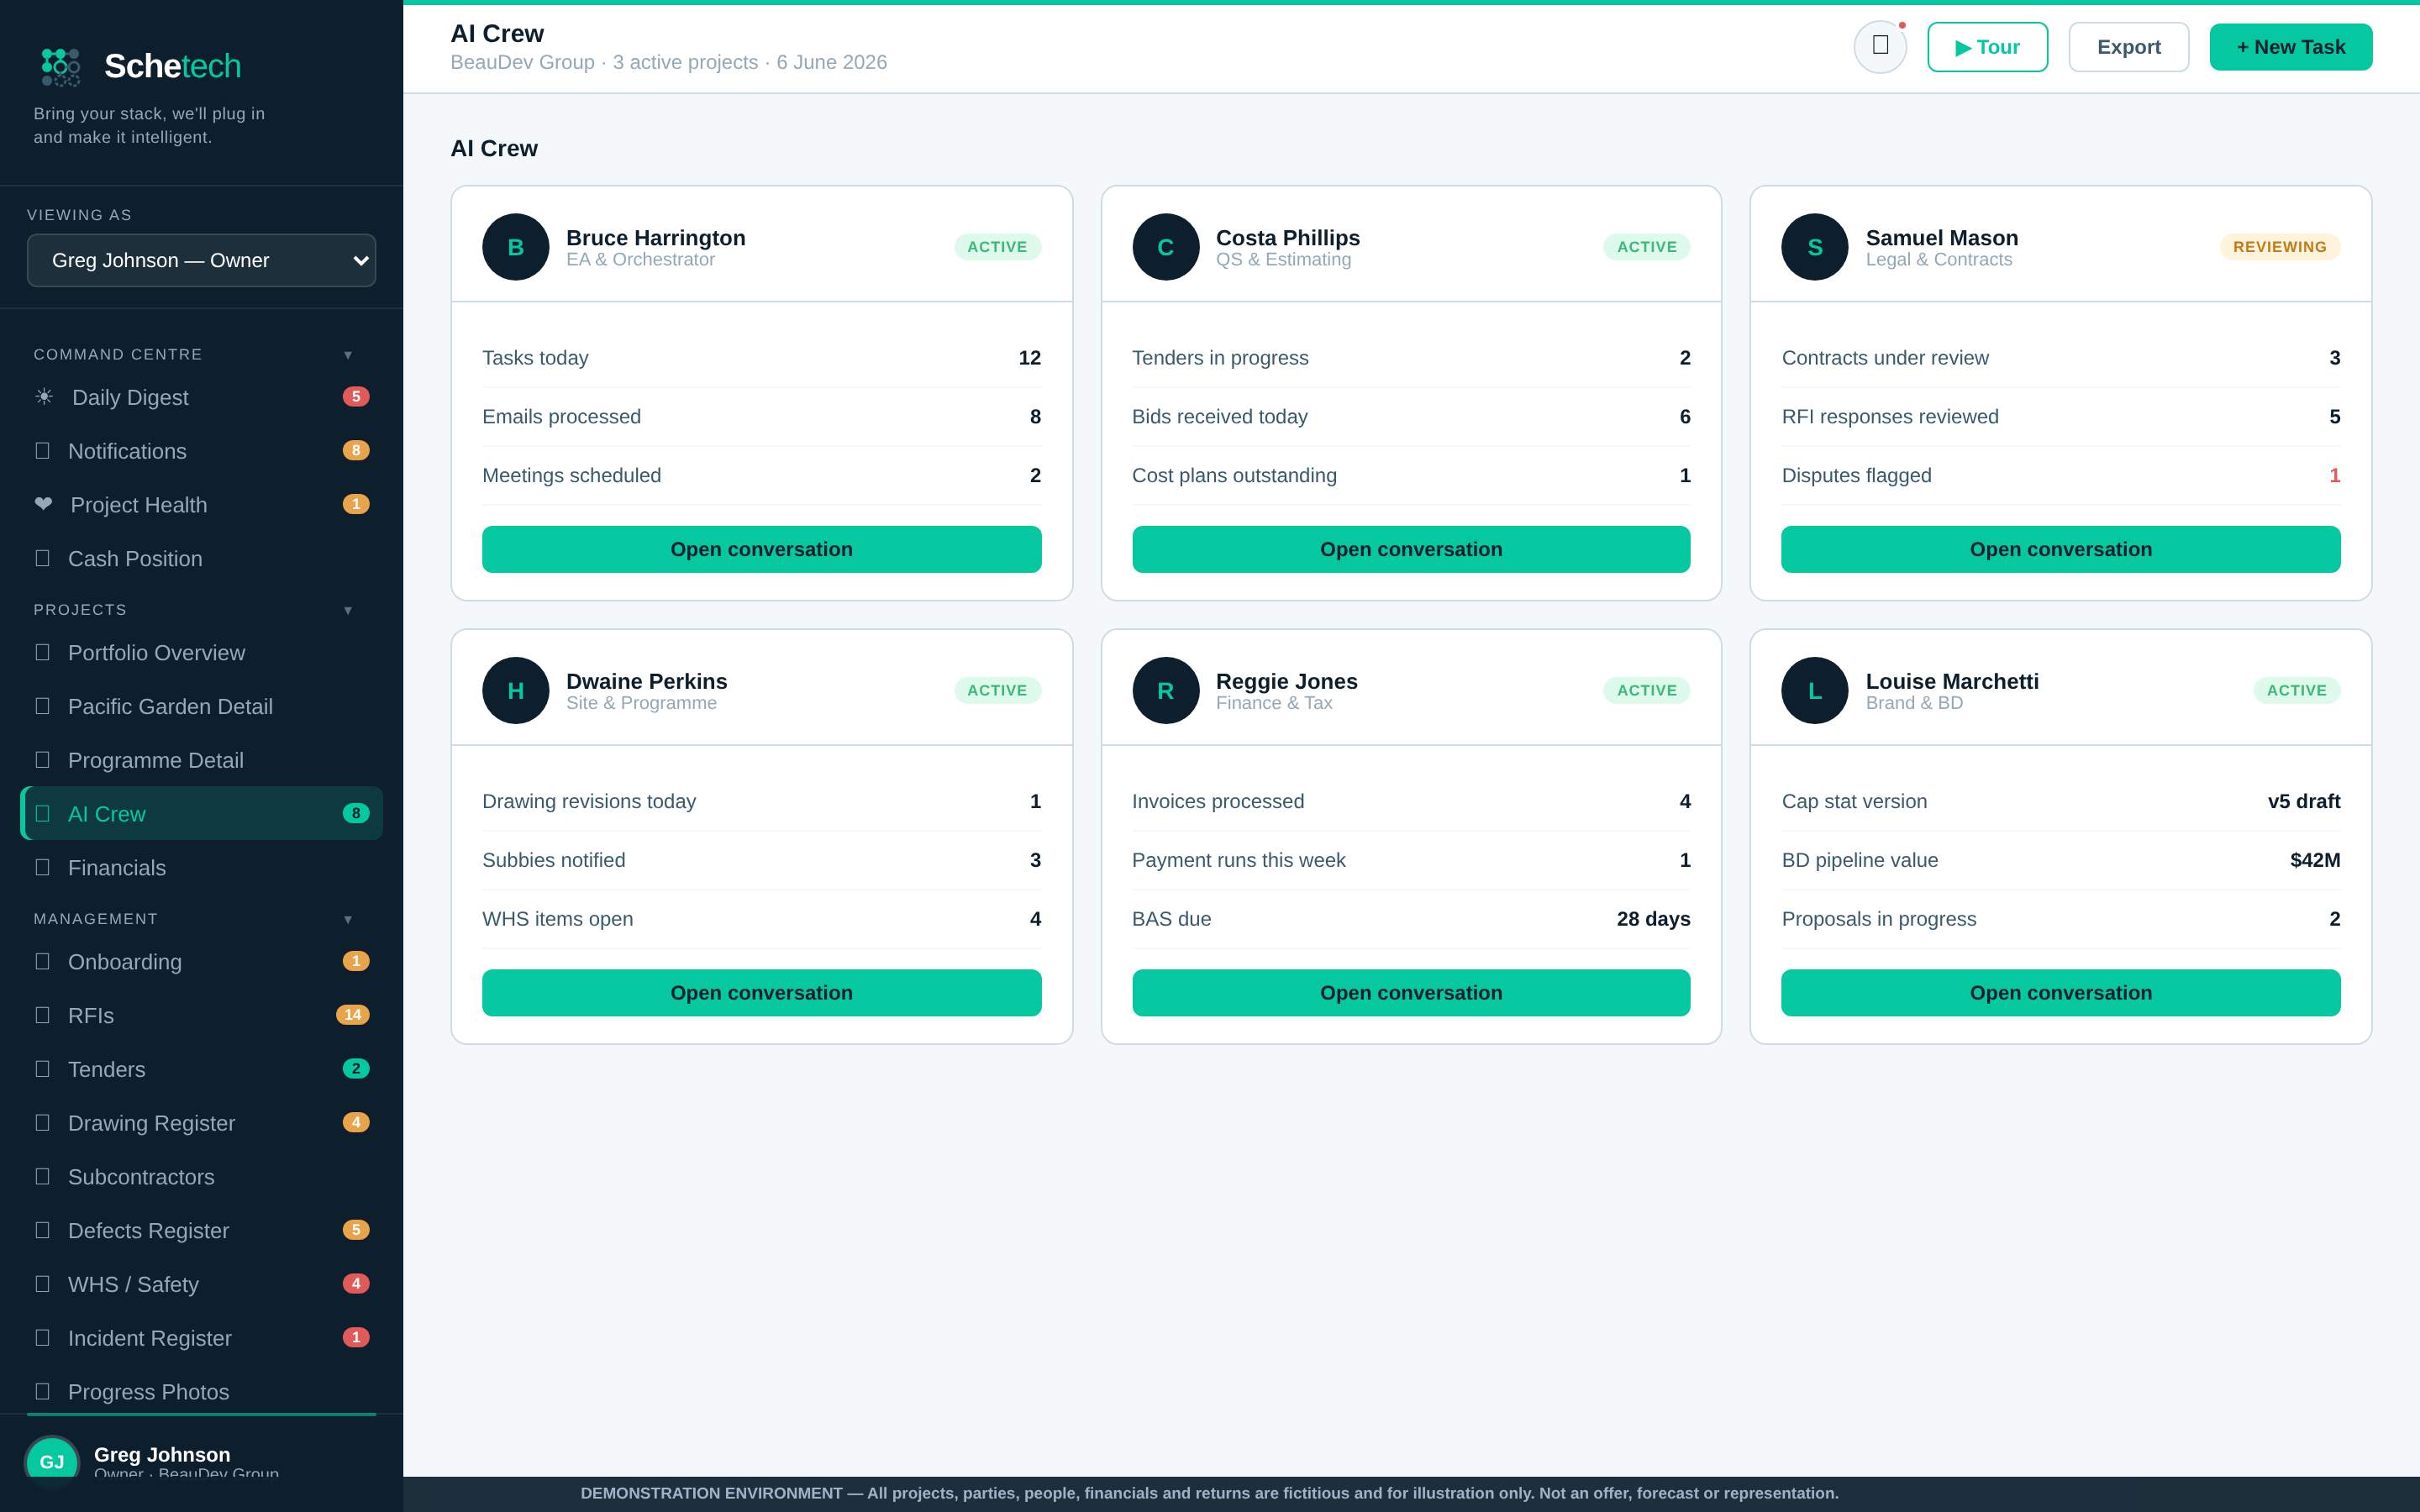Collapse the Command Centre section
This screenshot has width=2420, height=1512.
coord(348,355)
